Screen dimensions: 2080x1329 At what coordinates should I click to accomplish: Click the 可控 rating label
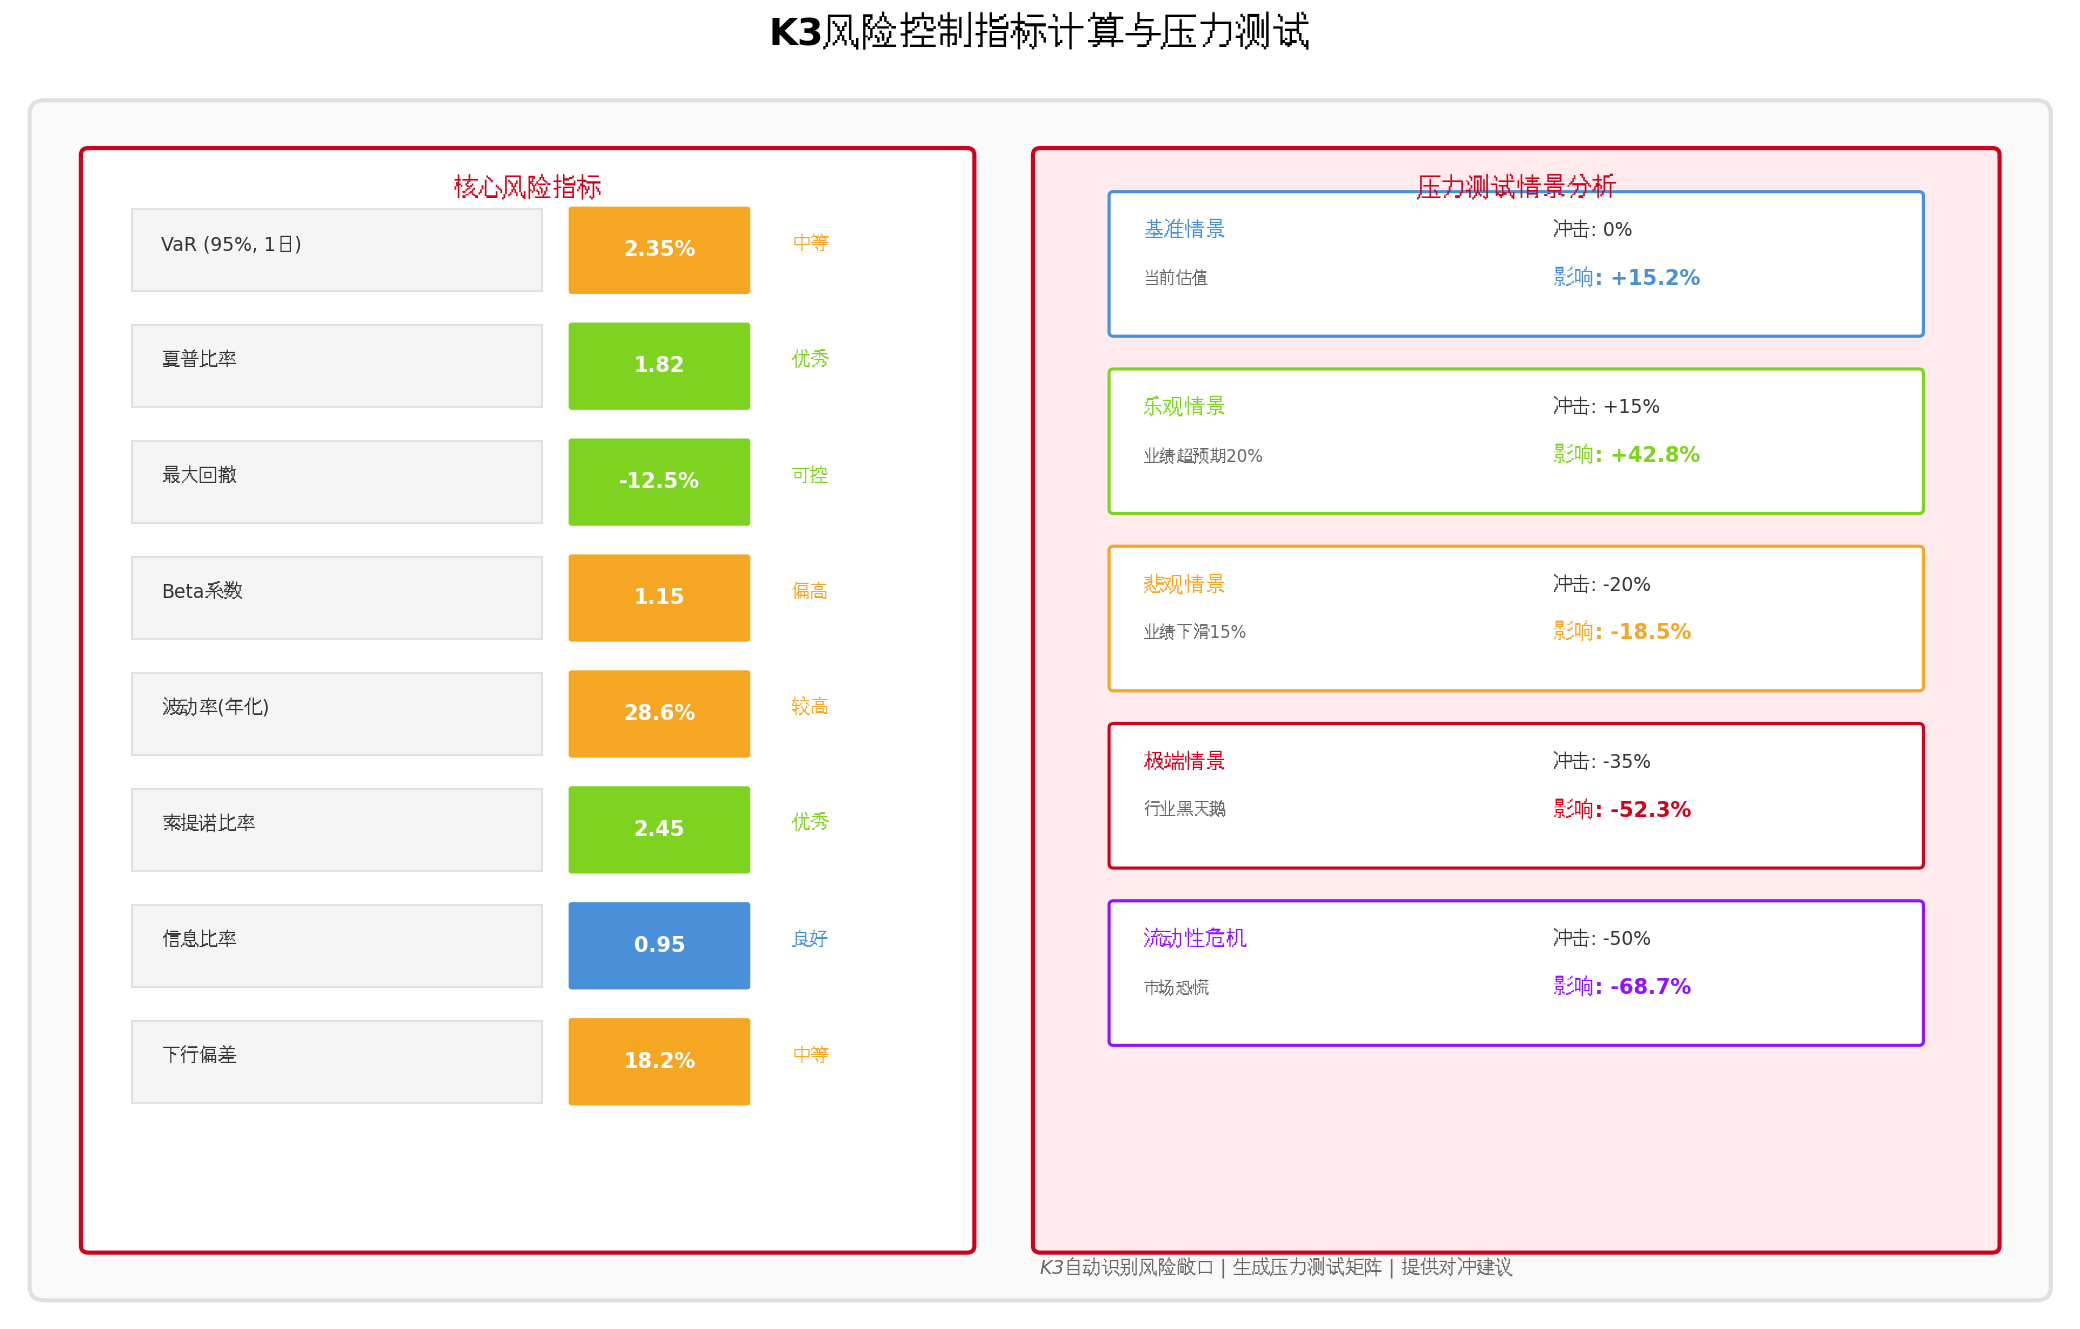[810, 475]
